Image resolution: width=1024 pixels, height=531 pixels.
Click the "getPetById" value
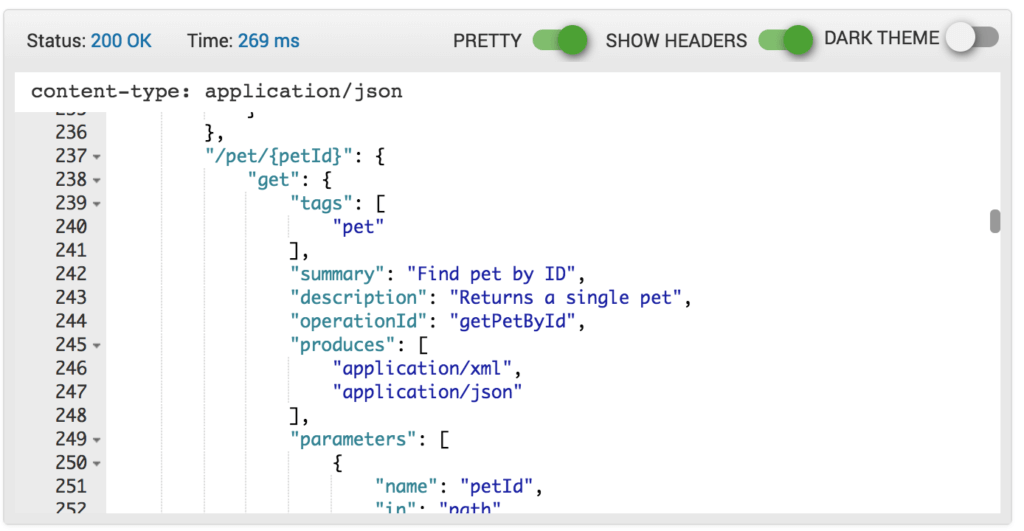(x=513, y=321)
